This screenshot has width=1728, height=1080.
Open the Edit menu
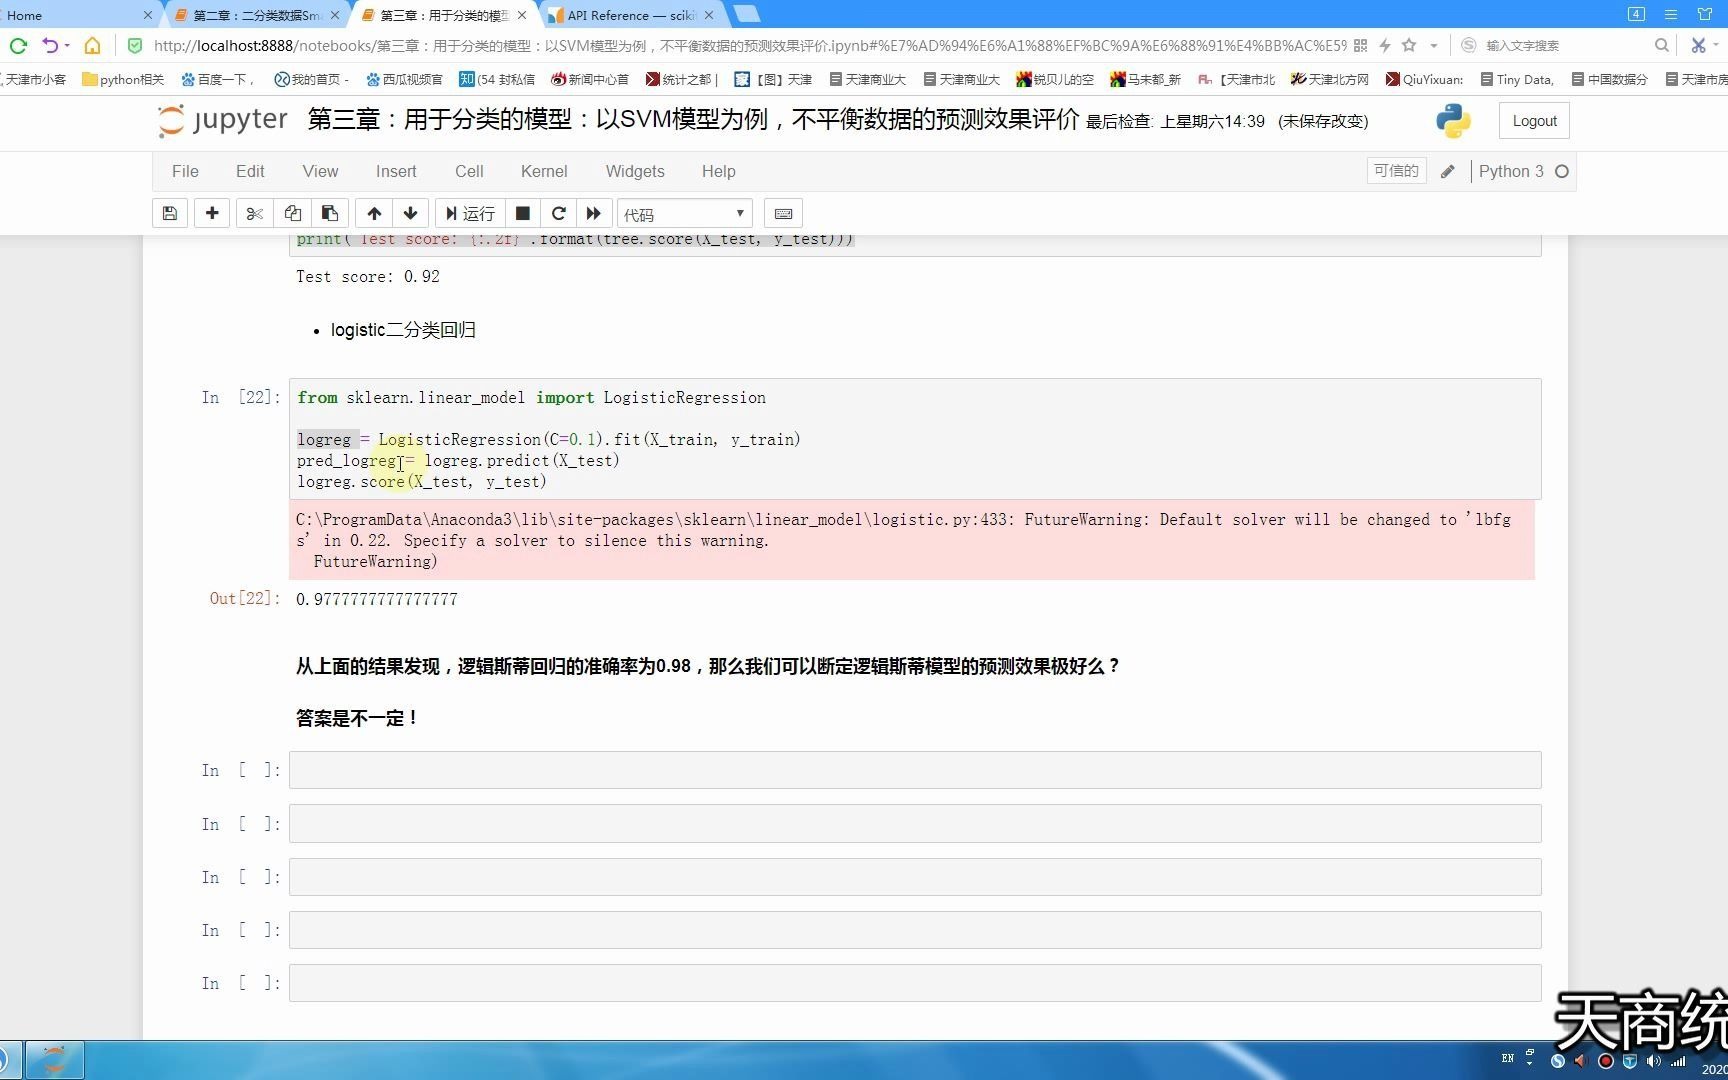pyautogui.click(x=250, y=171)
